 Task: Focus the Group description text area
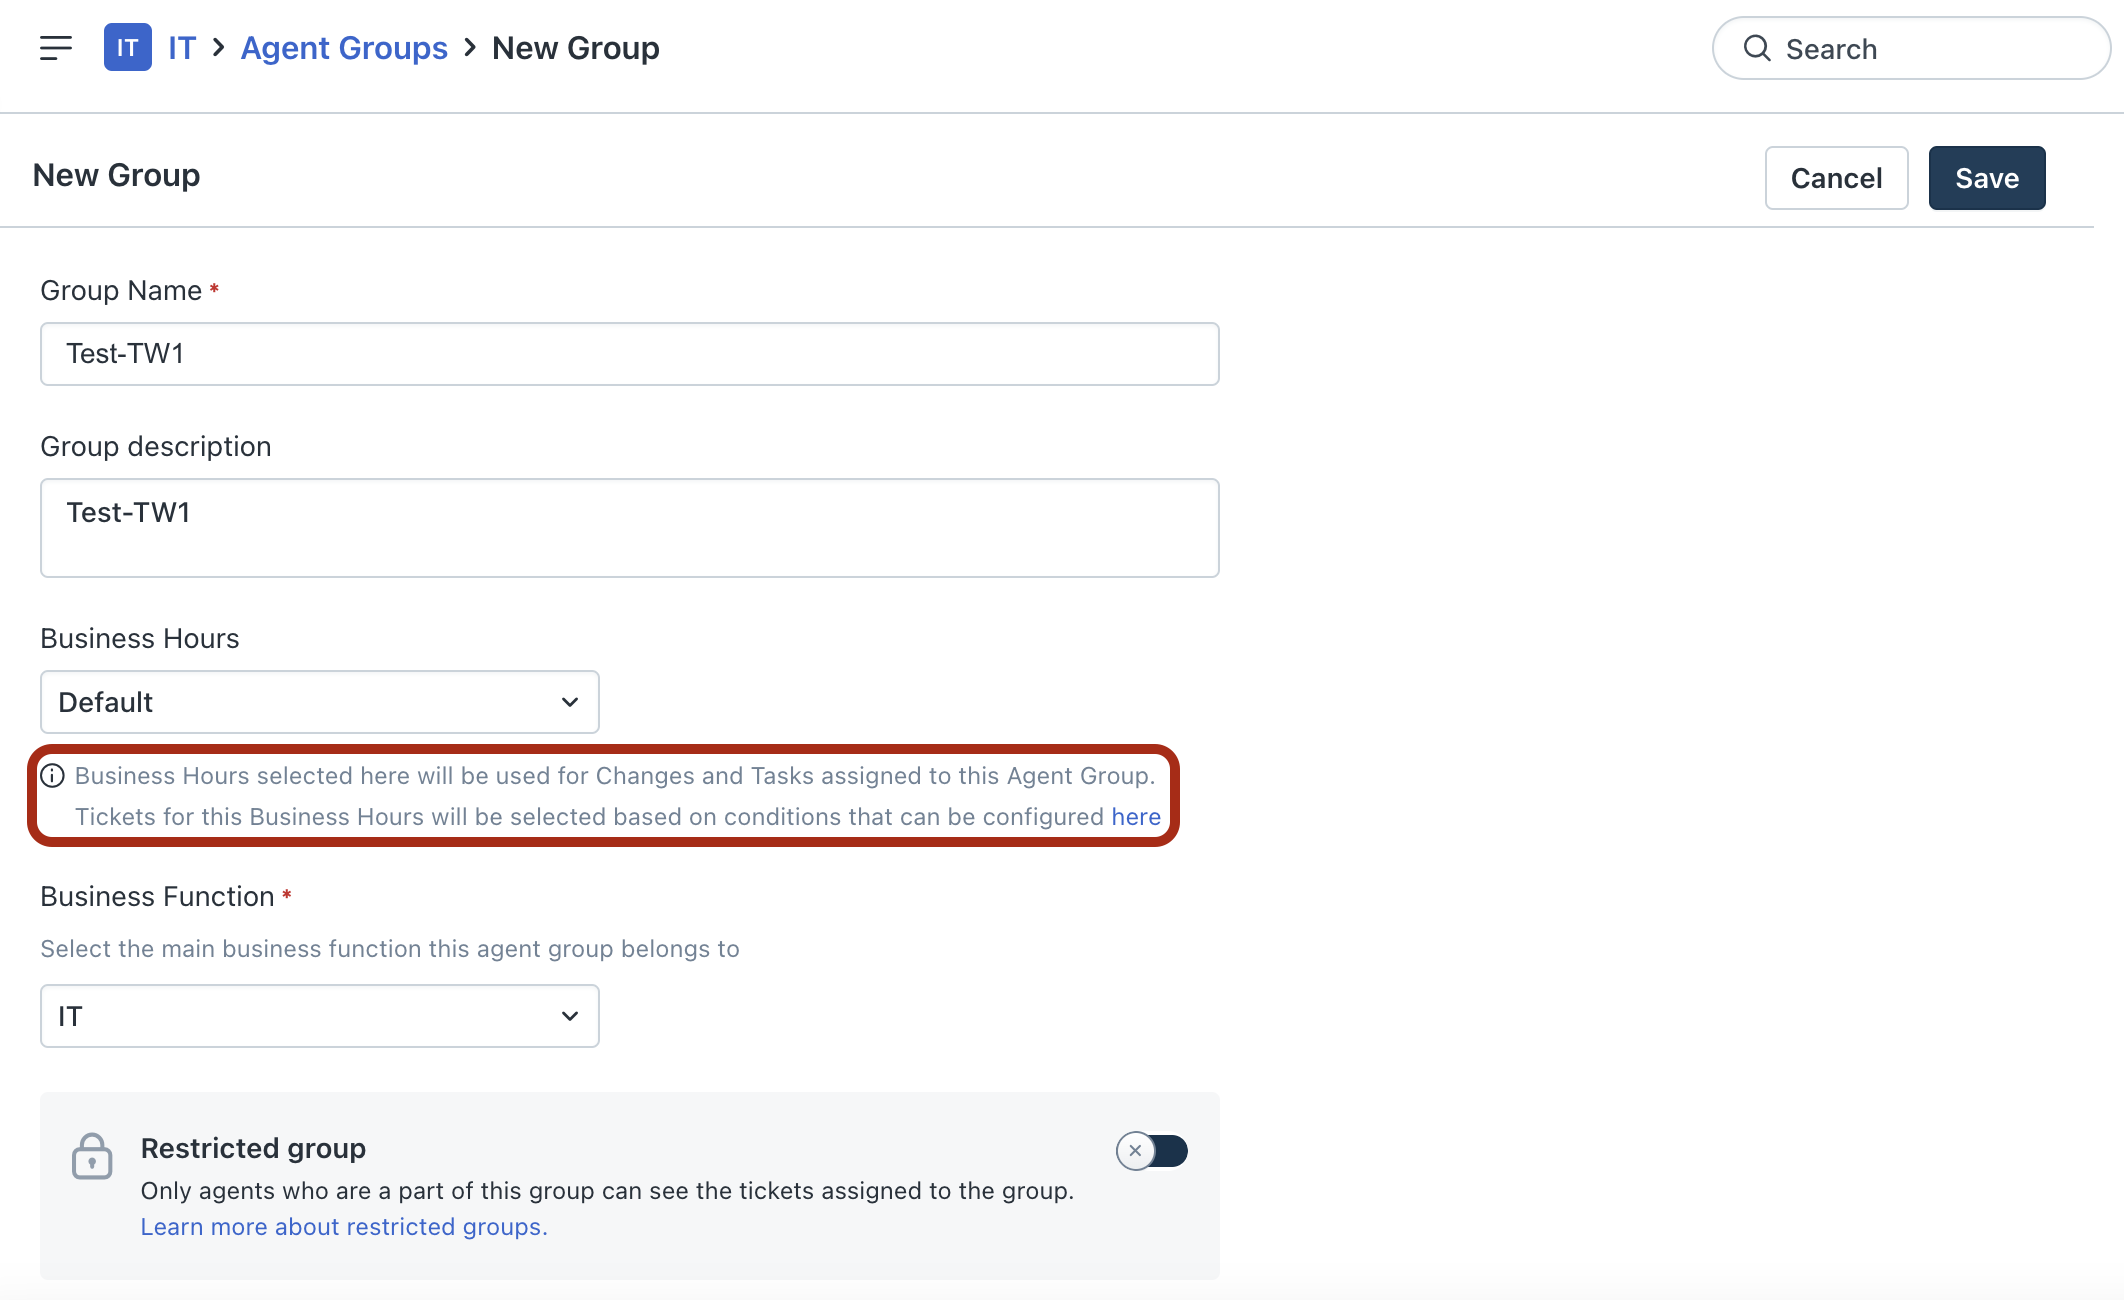(x=629, y=528)
